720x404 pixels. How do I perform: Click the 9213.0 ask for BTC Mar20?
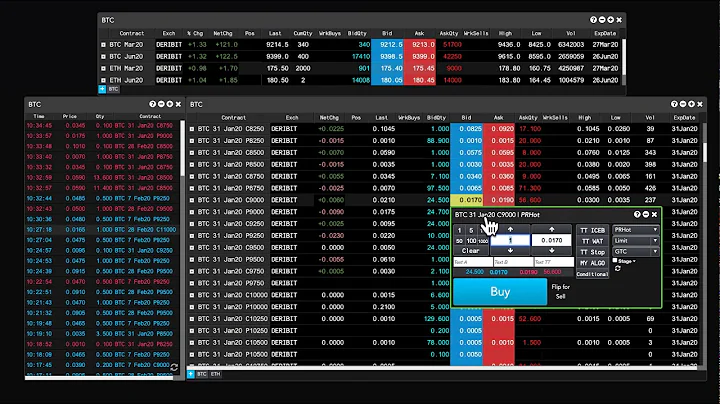pyautogui.click(x=420, y=45)
